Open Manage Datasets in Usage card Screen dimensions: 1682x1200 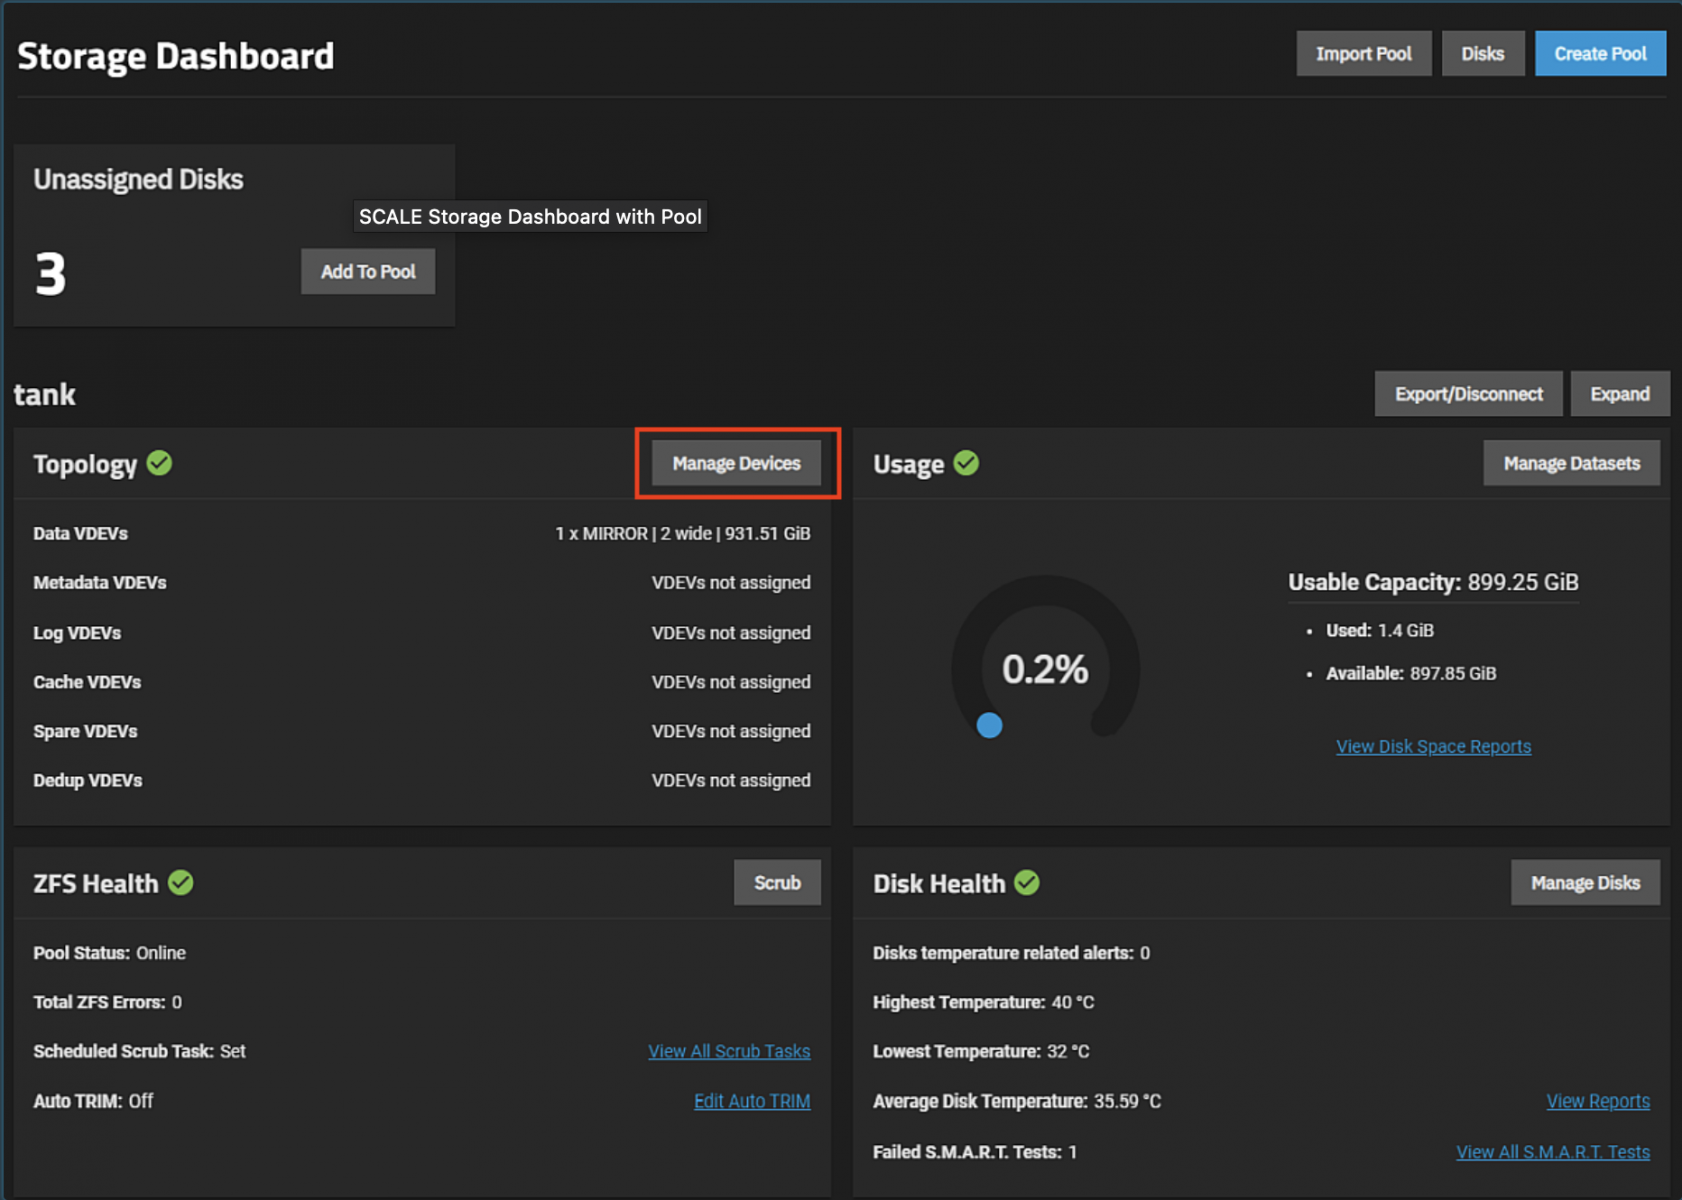click(x=1571, y=463)
